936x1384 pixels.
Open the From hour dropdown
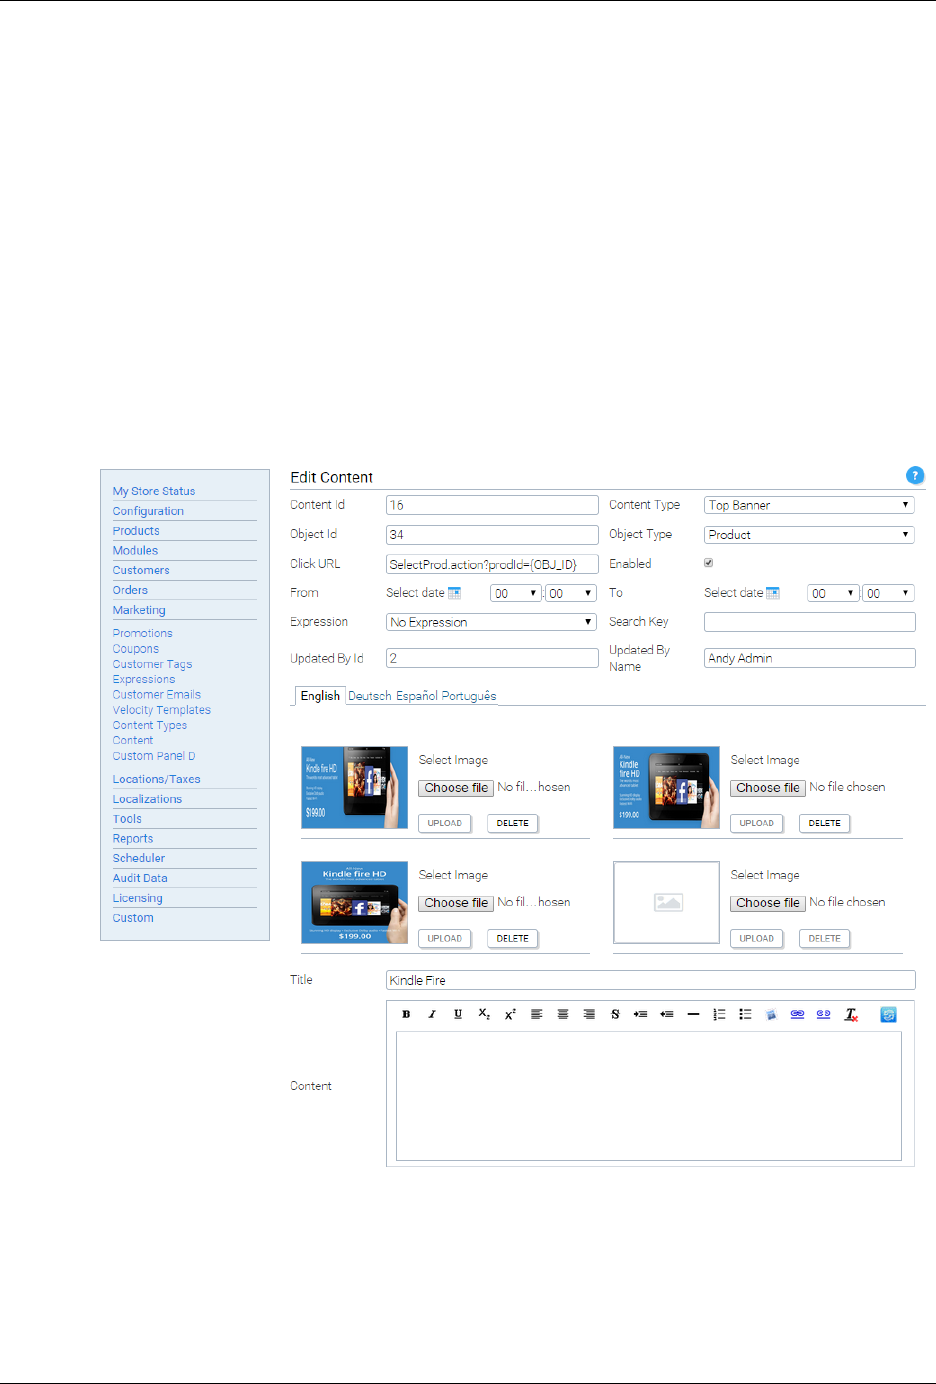coord(516,593)
